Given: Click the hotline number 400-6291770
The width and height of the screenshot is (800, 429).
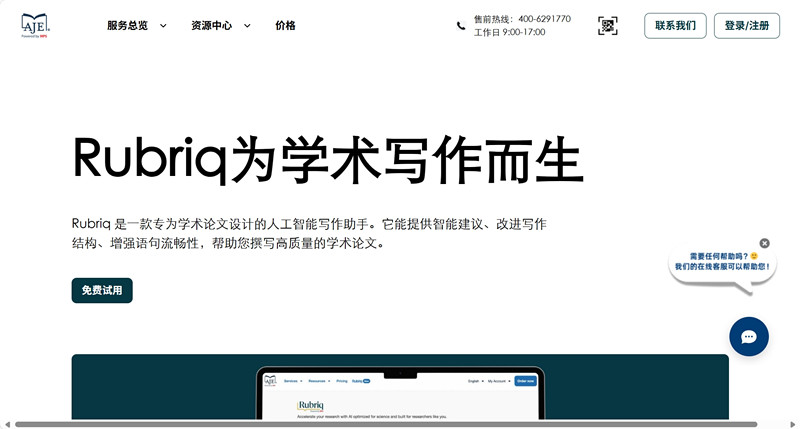Looking at the screenshot, I should 544,19.
